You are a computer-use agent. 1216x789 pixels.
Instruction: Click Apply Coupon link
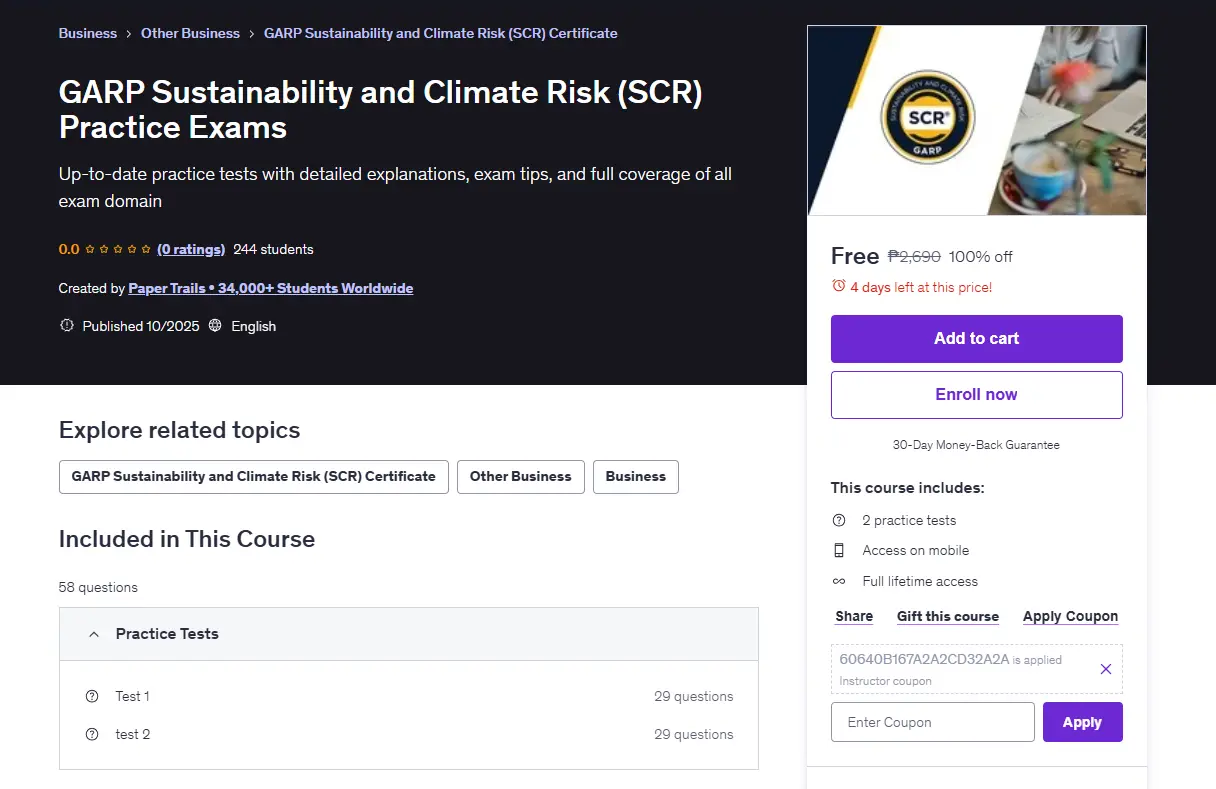[x=1070, y=616]
